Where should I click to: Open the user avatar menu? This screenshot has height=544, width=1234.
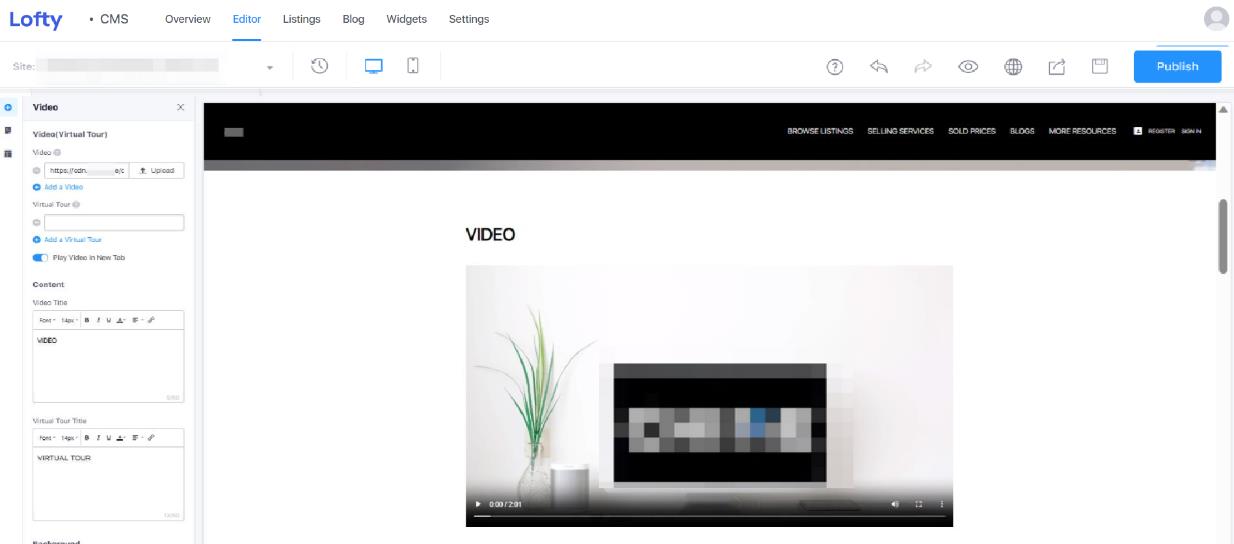pyautogui.click(x=1216, y=18)
